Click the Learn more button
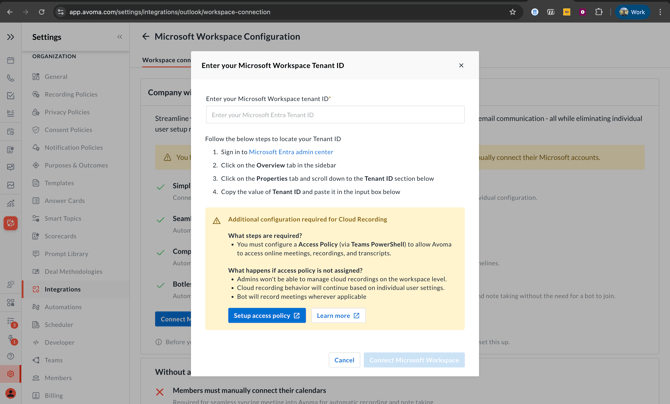Image resolution: width=670 pixels, height=404 pixels. click(338, 316)
